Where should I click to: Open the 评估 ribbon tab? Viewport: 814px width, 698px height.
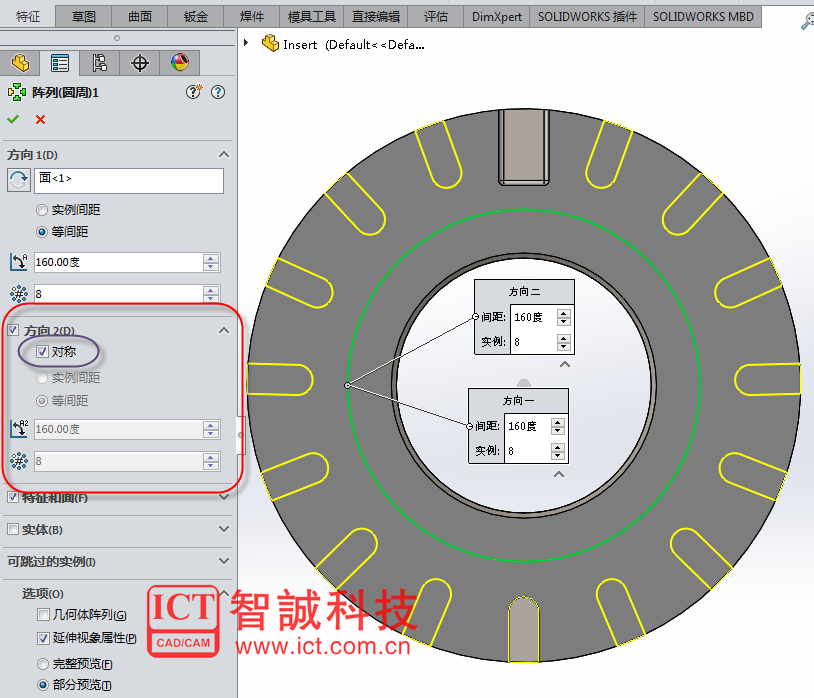tap(436, 17)
